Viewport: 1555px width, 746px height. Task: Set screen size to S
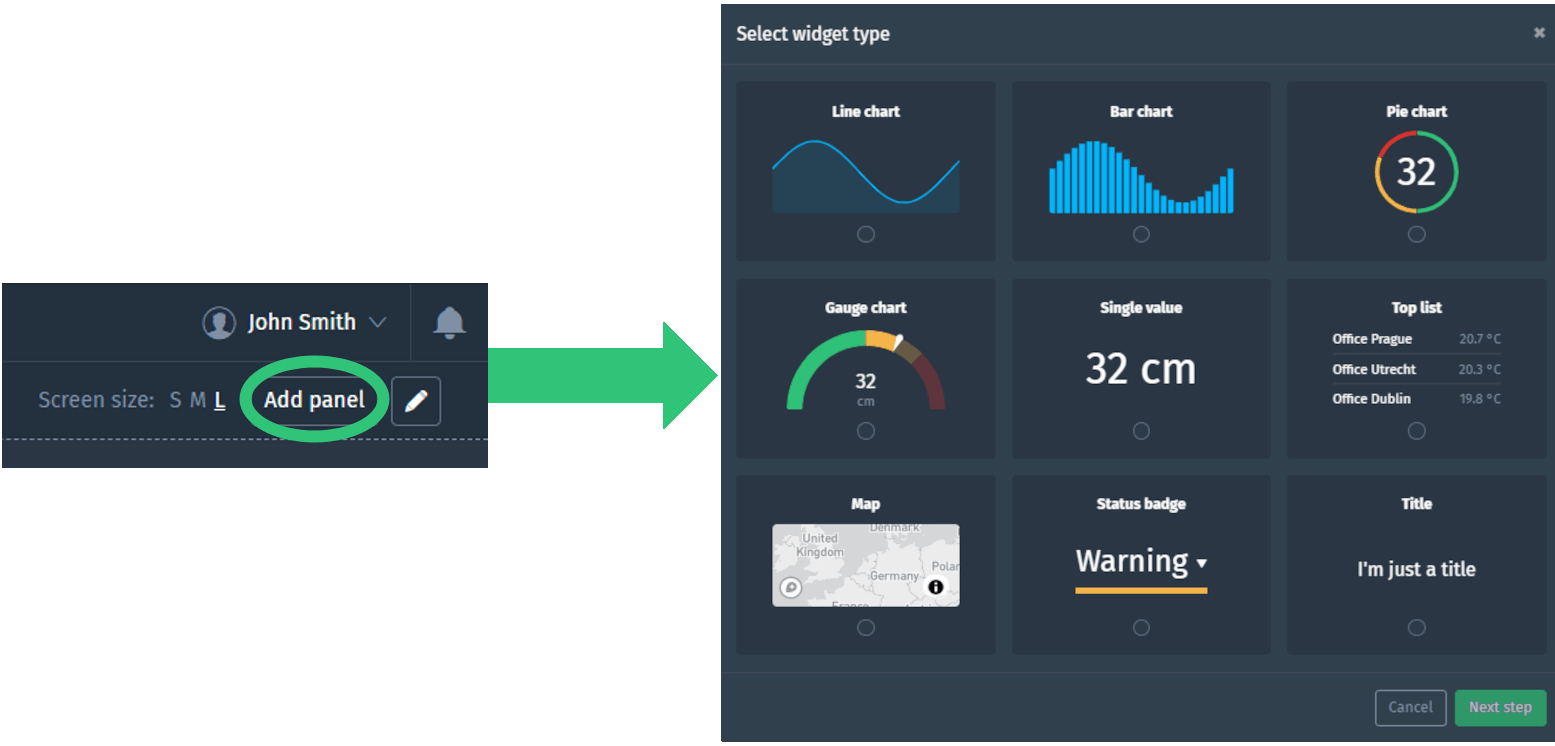175,401
